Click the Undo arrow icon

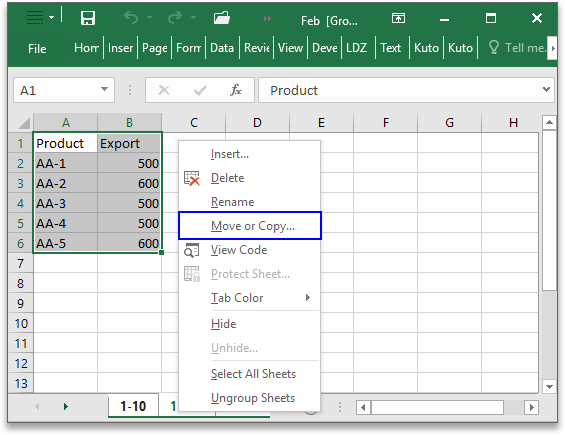[131, 17]
